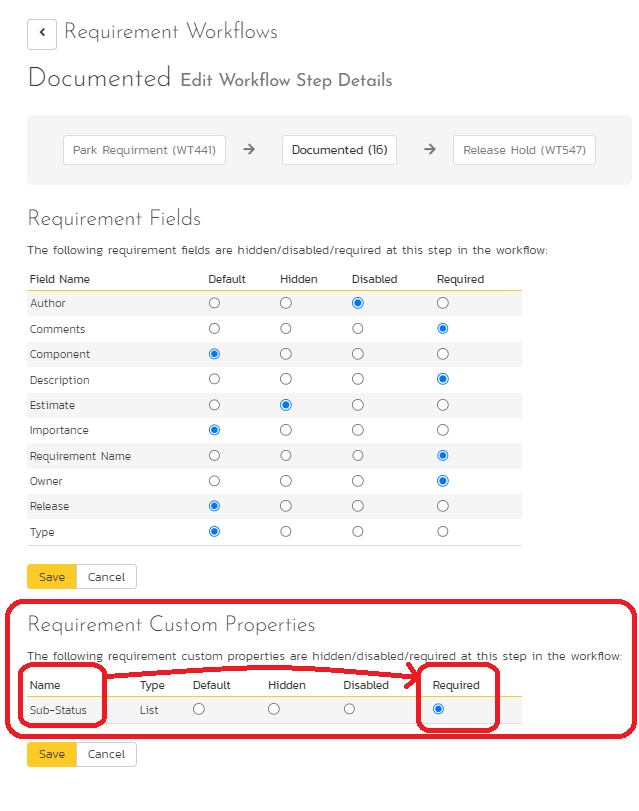The image size is (639, 811).
Task: Open the Park Requirment (WT441) transition
Action: pos(145,150)
